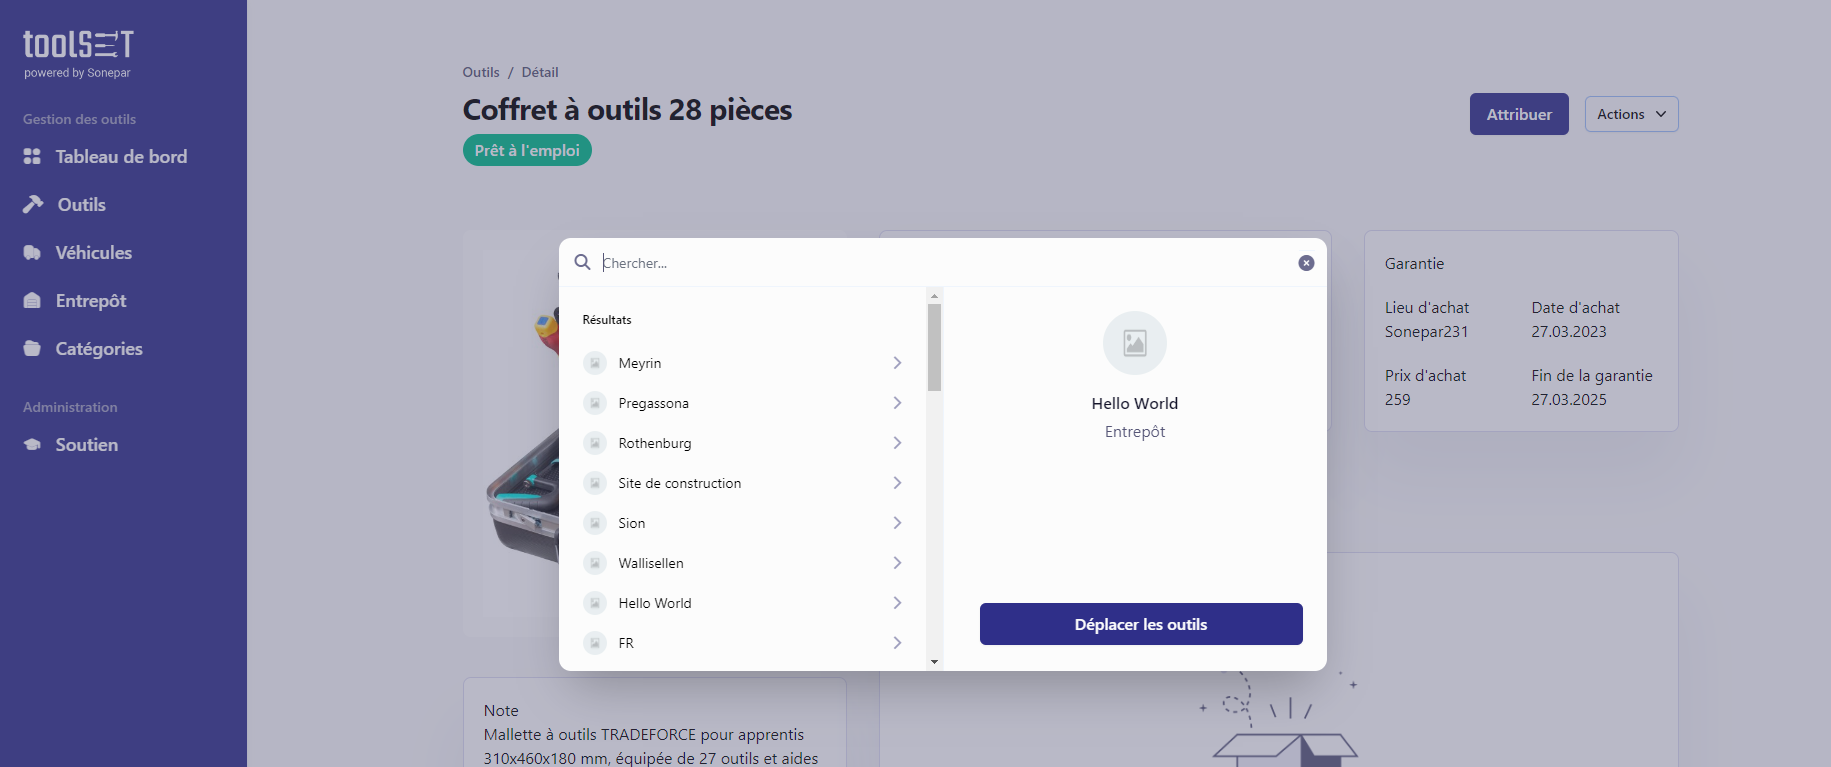The height and width of the screenshot is (767, 1831).
Task: Select the Sion location entry
Action: tap(743, 523)
